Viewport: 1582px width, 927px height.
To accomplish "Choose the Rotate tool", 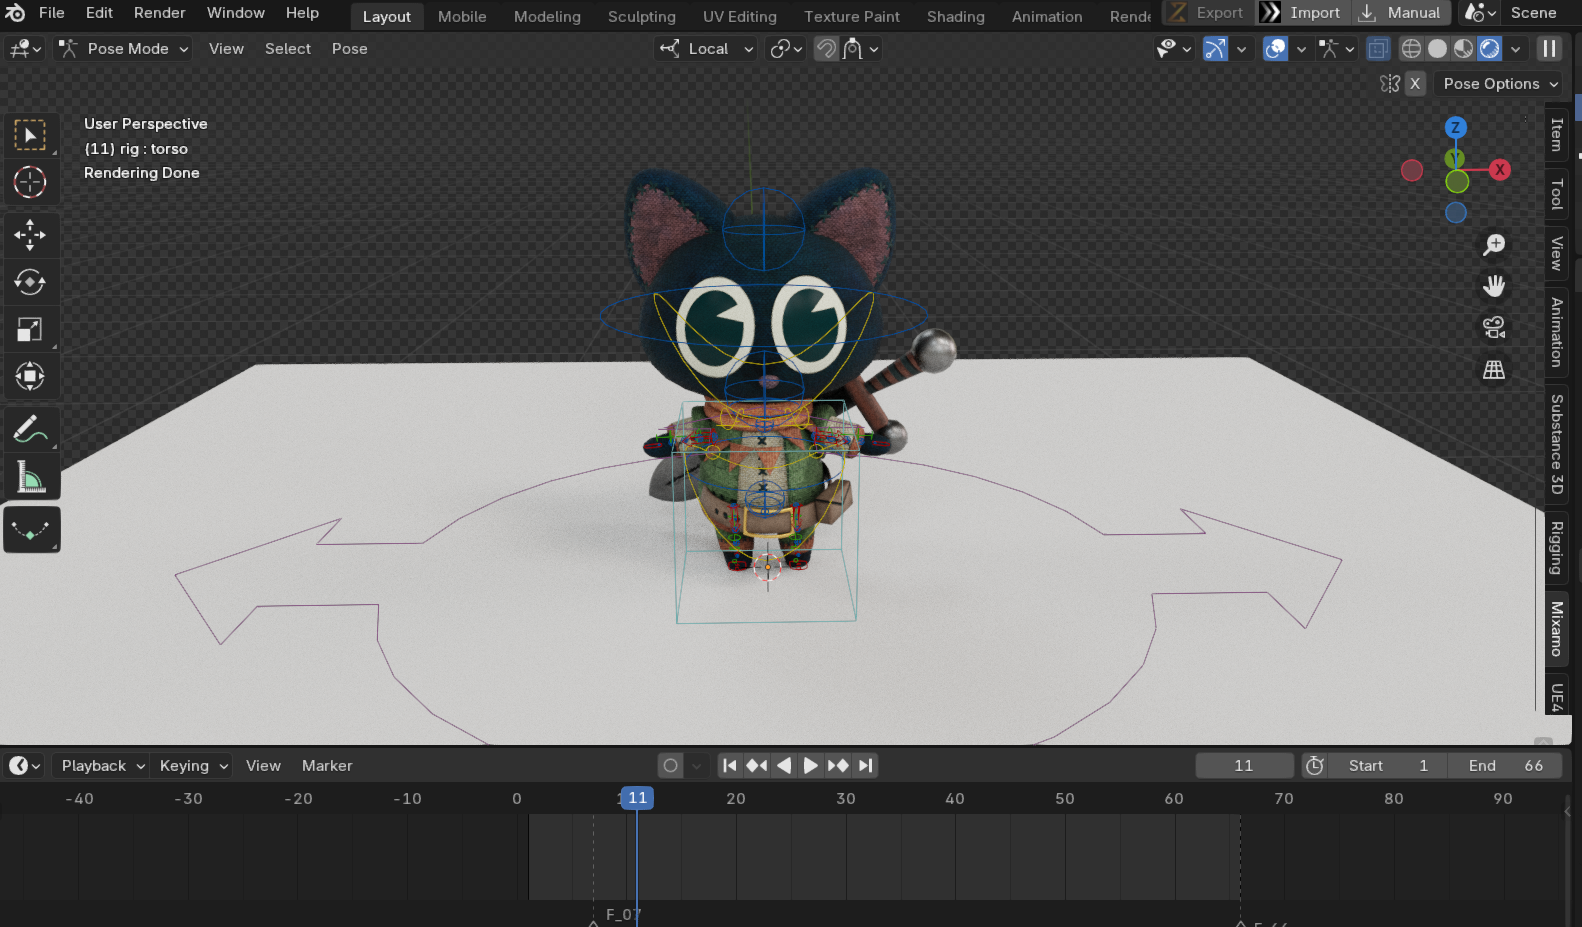I will click(x=30, y=282).
